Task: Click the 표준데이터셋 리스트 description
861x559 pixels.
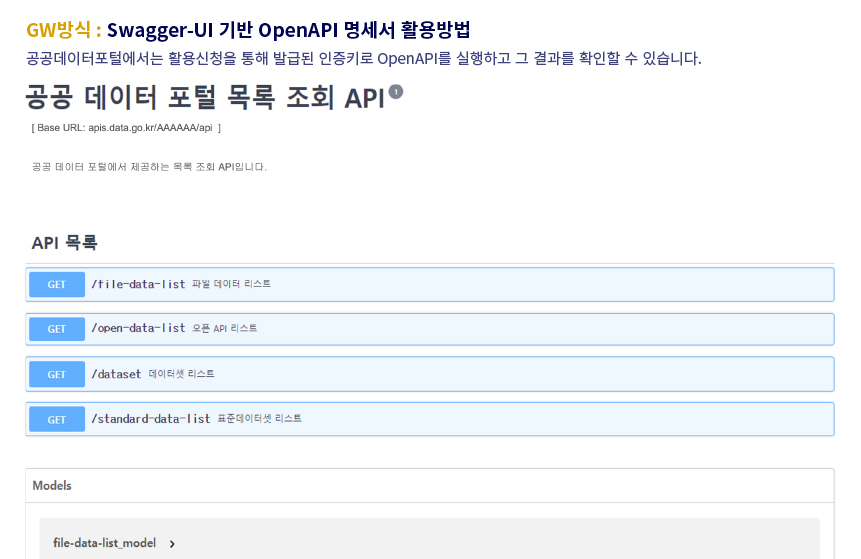Action: click(259, 419)
